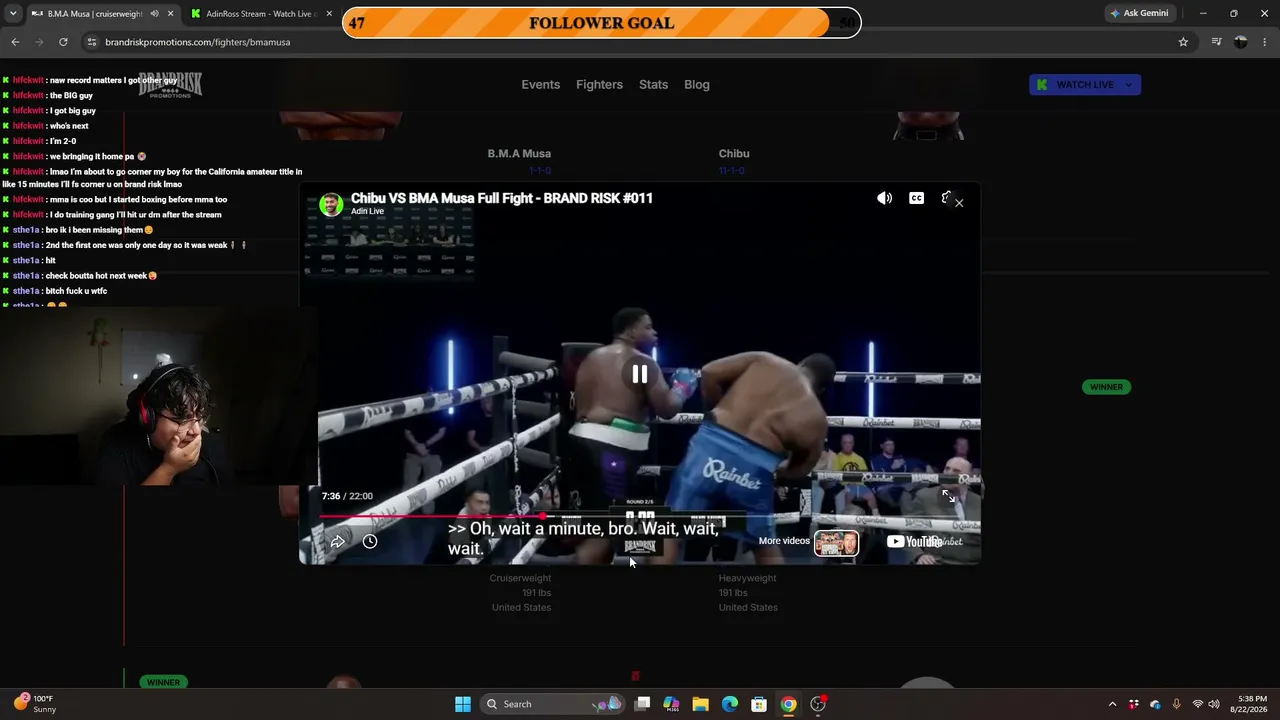Open the media control icon in Chrome toolbar

[1216, 42]
